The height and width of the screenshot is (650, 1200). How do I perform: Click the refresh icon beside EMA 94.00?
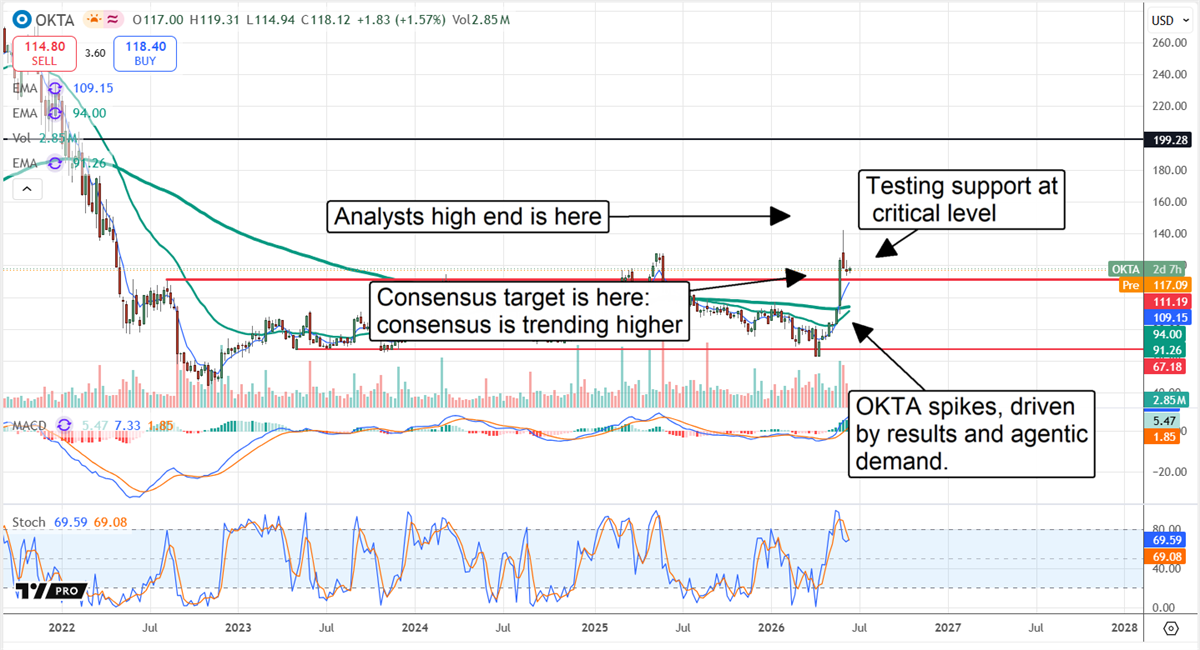point(56,113)
